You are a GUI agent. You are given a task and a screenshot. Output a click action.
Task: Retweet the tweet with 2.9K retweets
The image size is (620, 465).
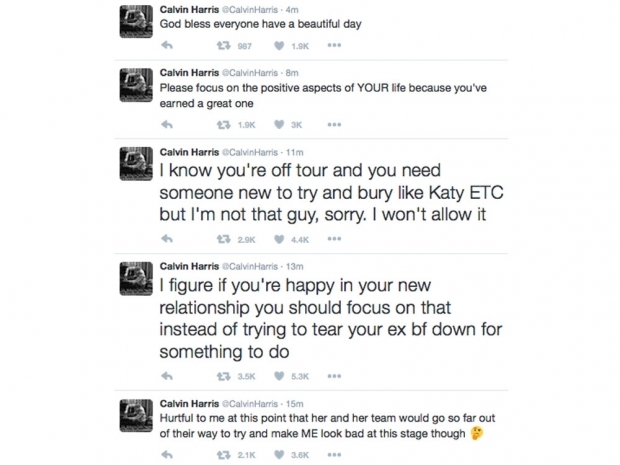click(223, 239)
